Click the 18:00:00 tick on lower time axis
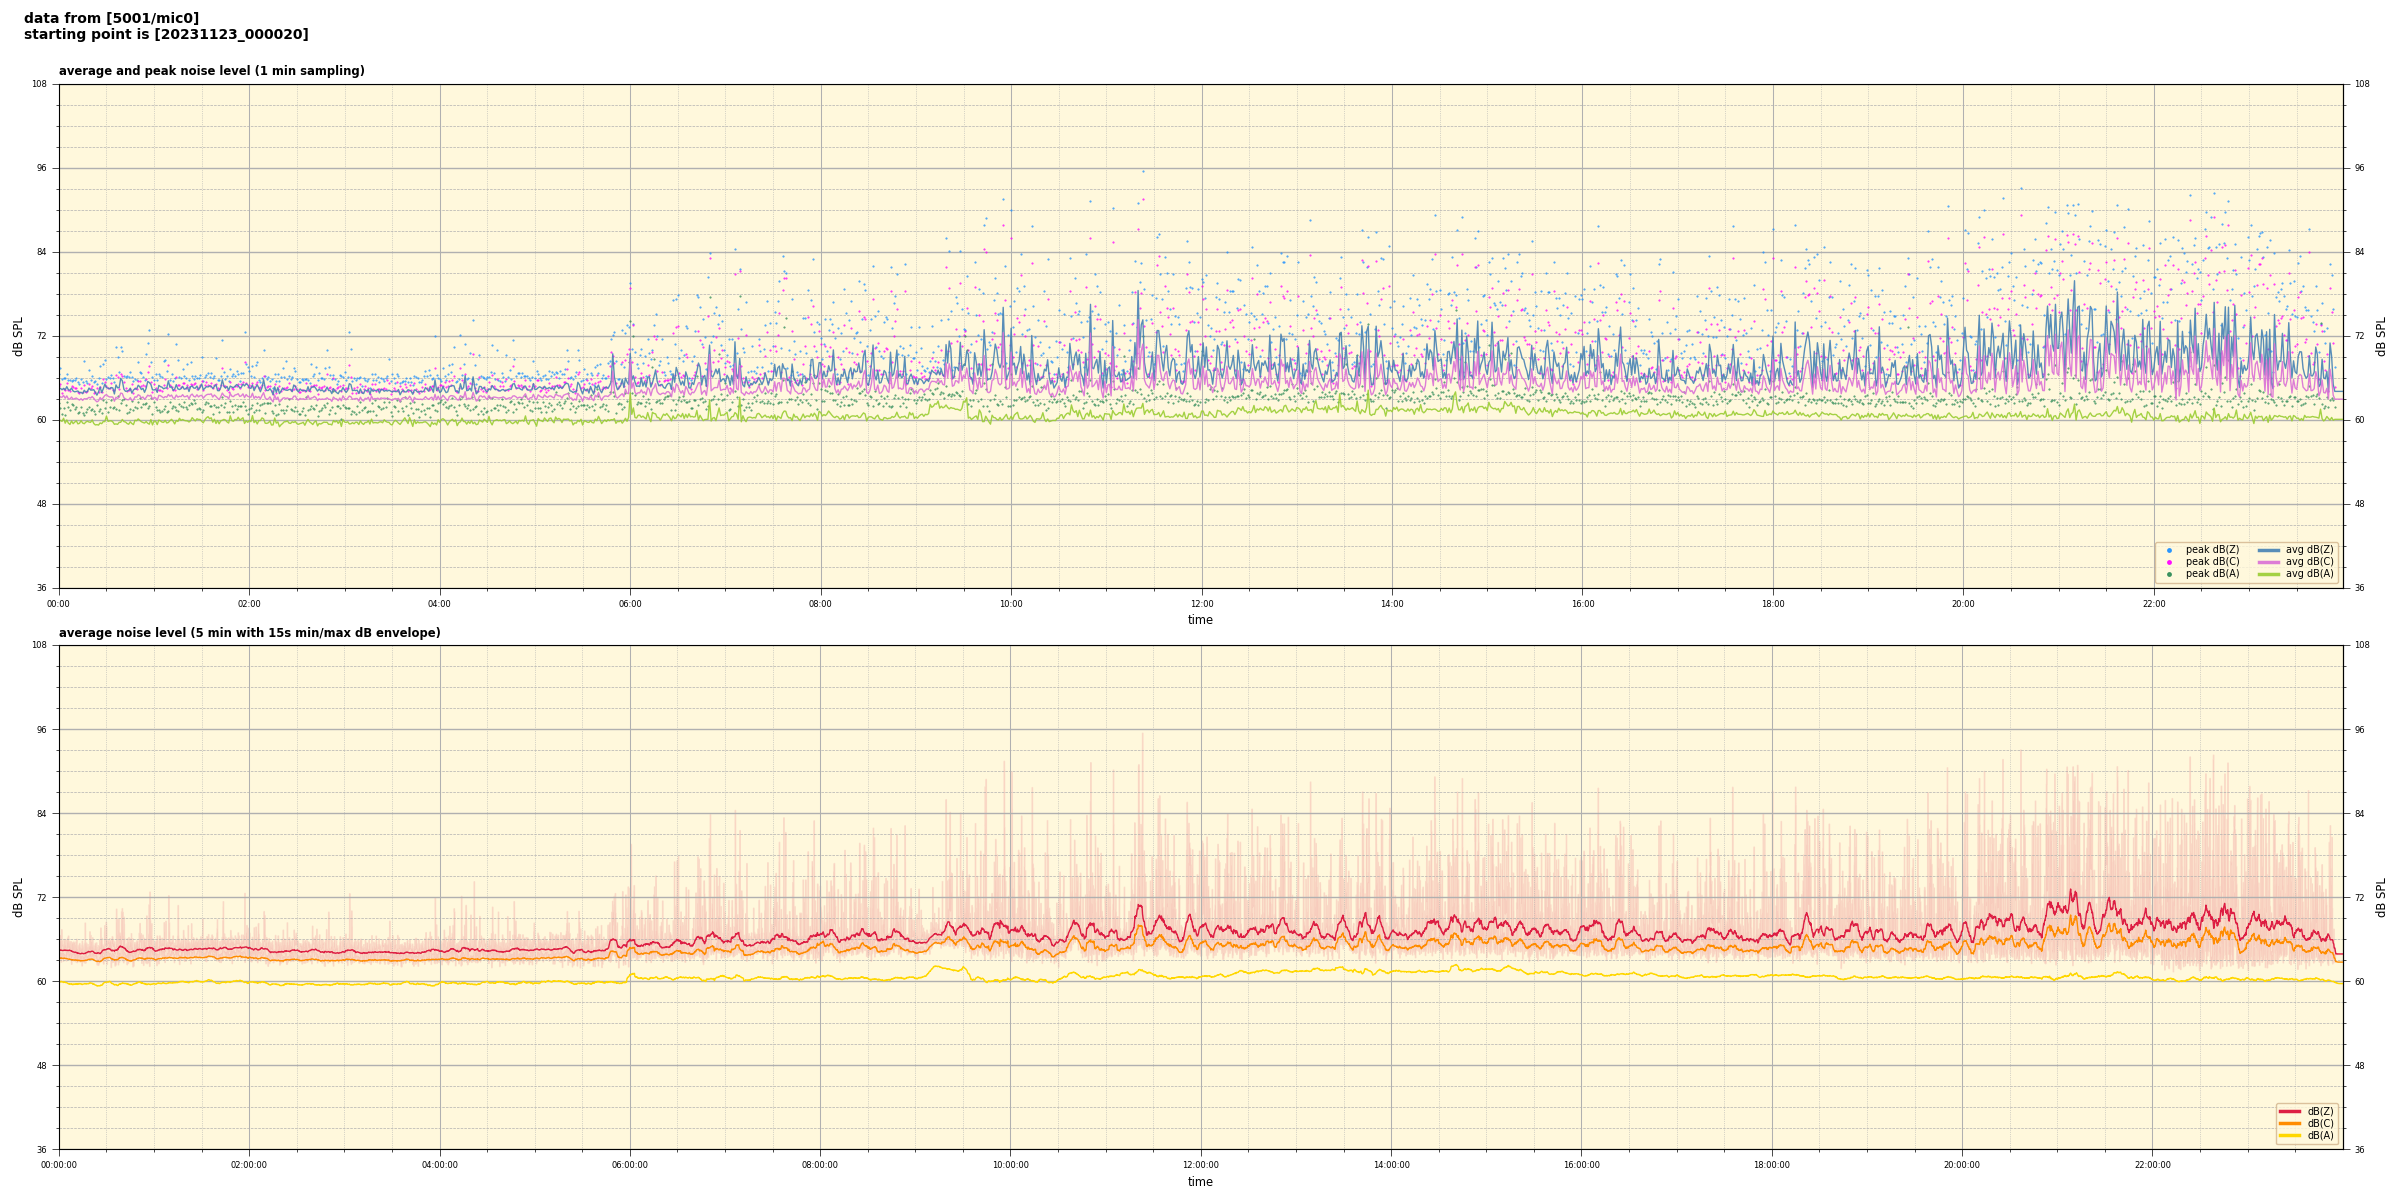Viewport: 2400px width, 1200px height. point(1772,1165)
